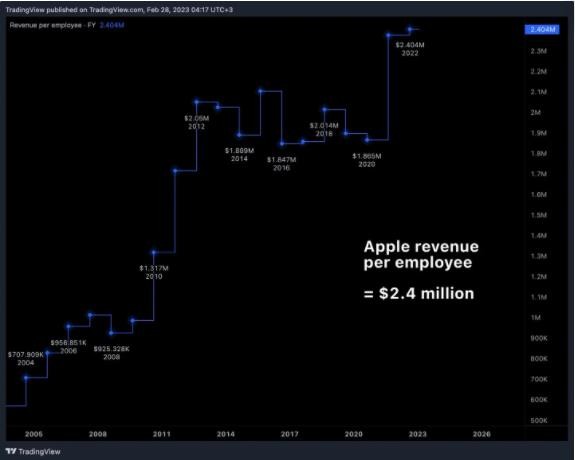
Task: Click the $956.851K 2006 data label
Action: [x=68, y=347]
